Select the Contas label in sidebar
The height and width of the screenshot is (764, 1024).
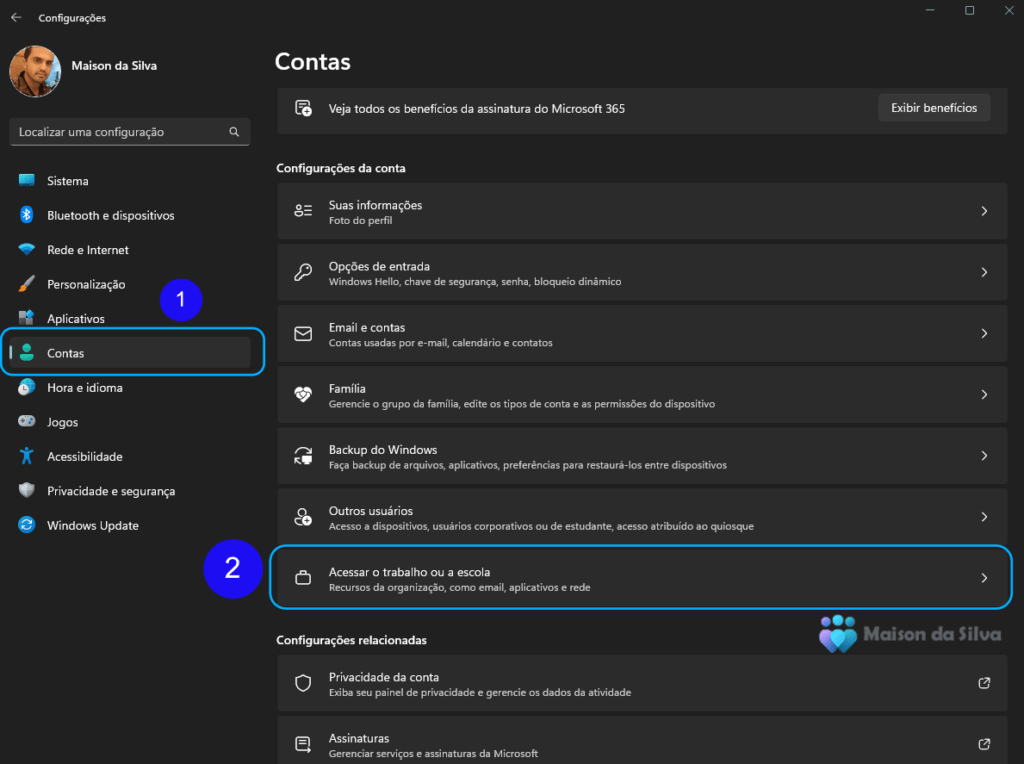coord(65,353)
